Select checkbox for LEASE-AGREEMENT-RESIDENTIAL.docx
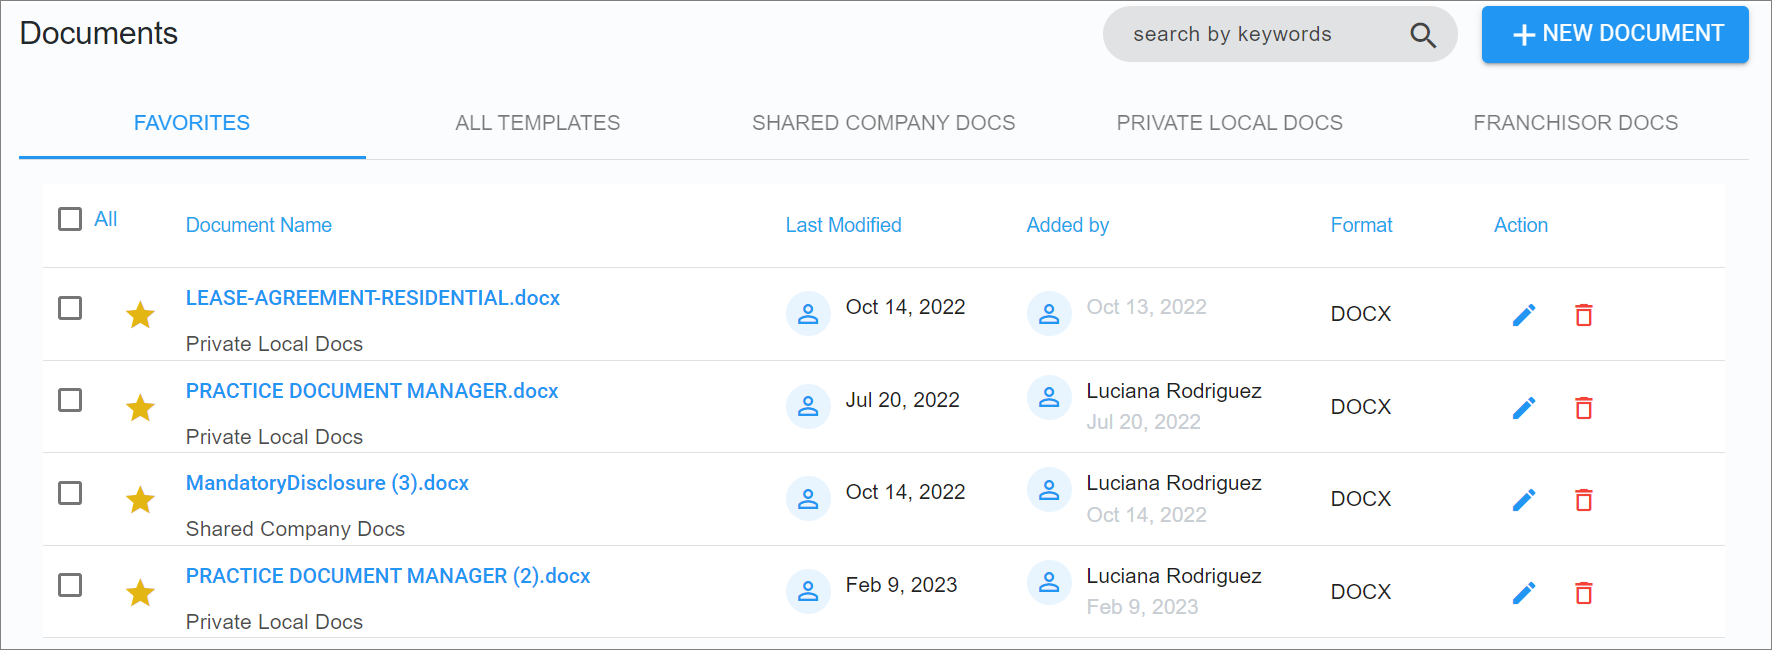This screenshot has height=650, width=1772. coord(70,308)
